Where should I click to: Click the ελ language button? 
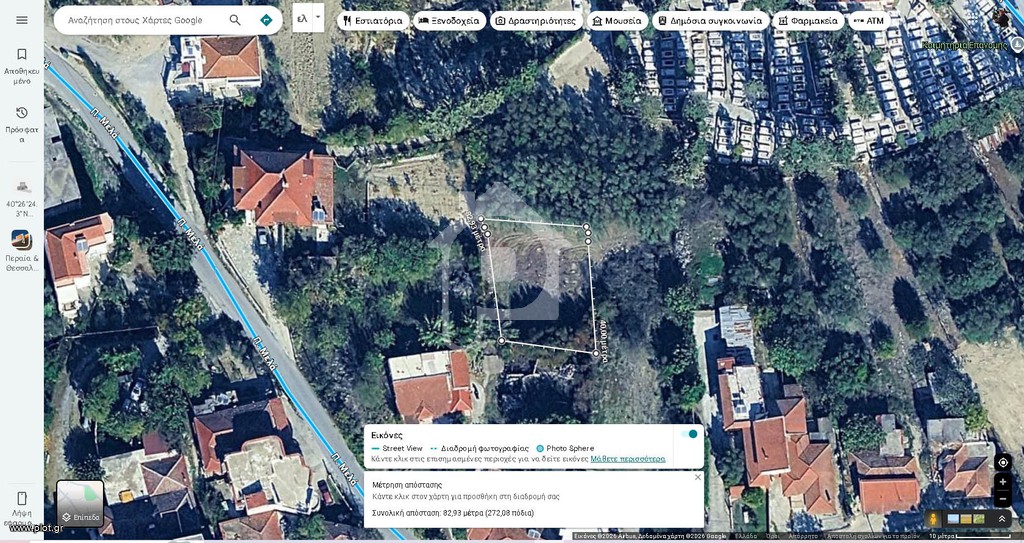[302, 18]
